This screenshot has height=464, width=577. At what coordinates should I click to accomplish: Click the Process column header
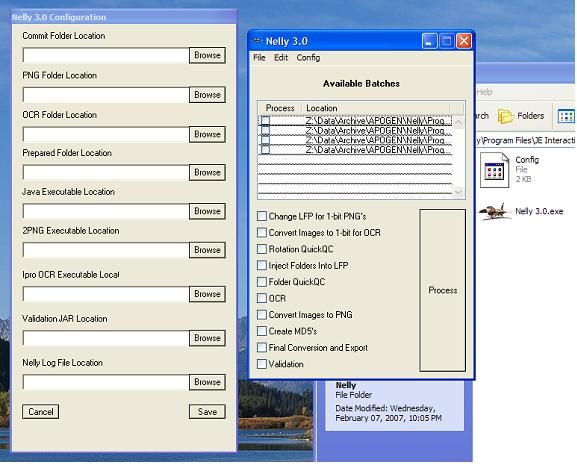(x=280, y=108)
